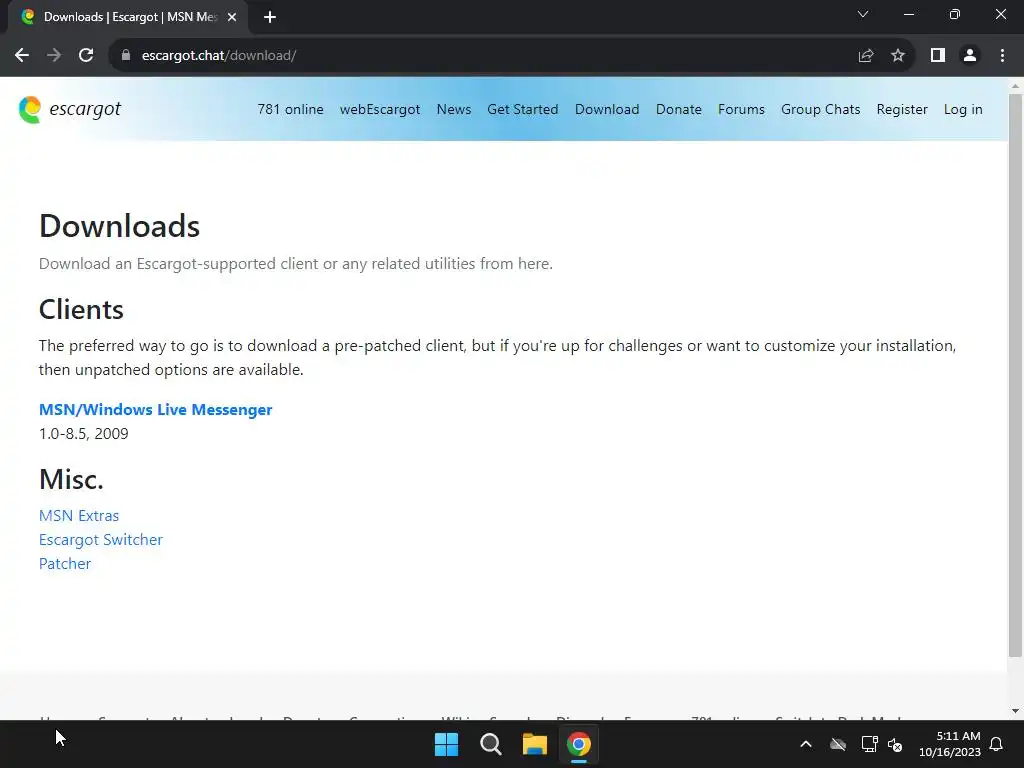Screen dimensions: 1024x768
Task: Click the Downloads page heading
Action: click(120, 226)
